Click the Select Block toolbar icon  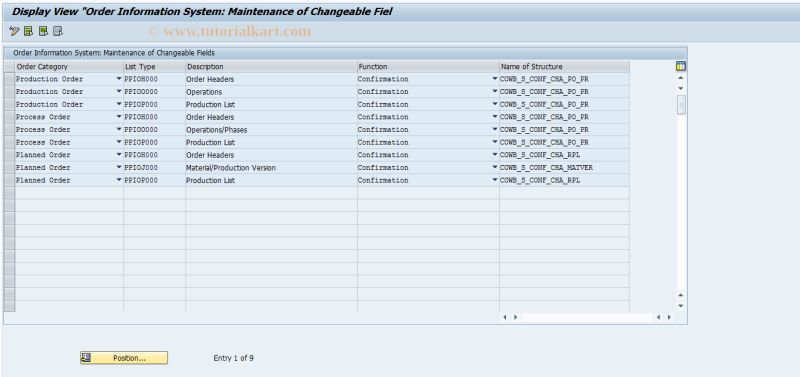(43, 32)
